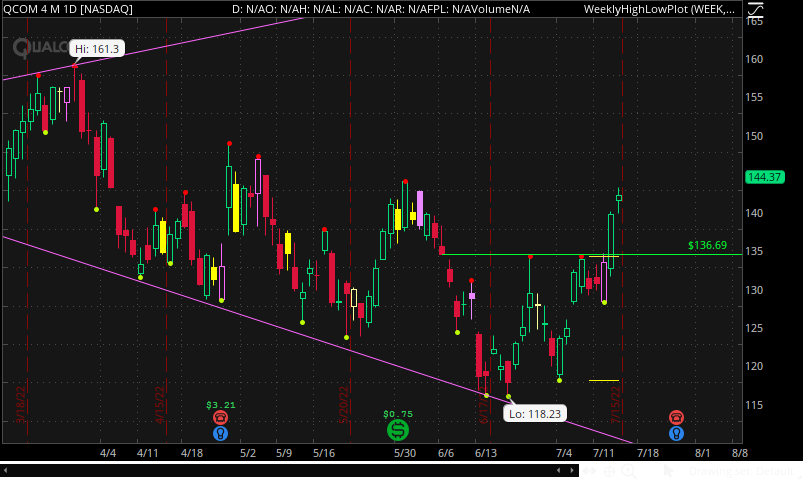This screenshot has width=803, height=481.
Task: Select the pointer drawing tool icon
Action: tap(668, 471)
